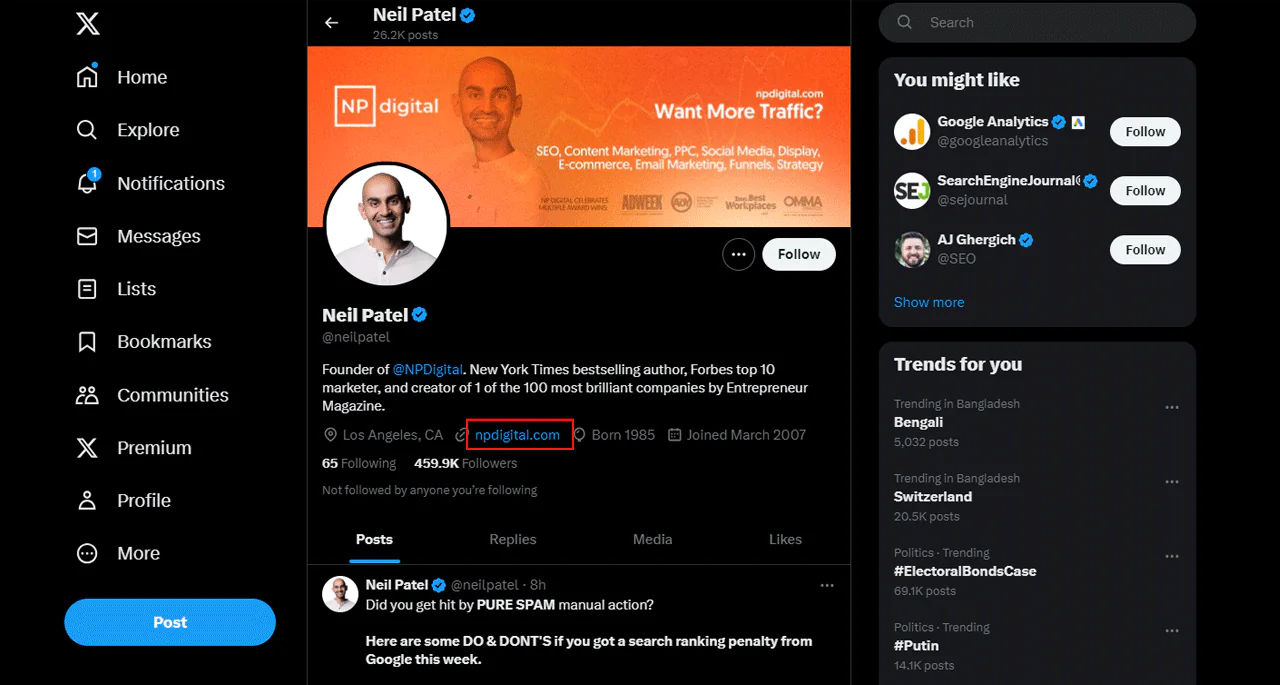The width and height of the screenshot is (1280, 685).
Task: Select the X logo at the top left
Action: pyautogui.click(x=88, y=23)
